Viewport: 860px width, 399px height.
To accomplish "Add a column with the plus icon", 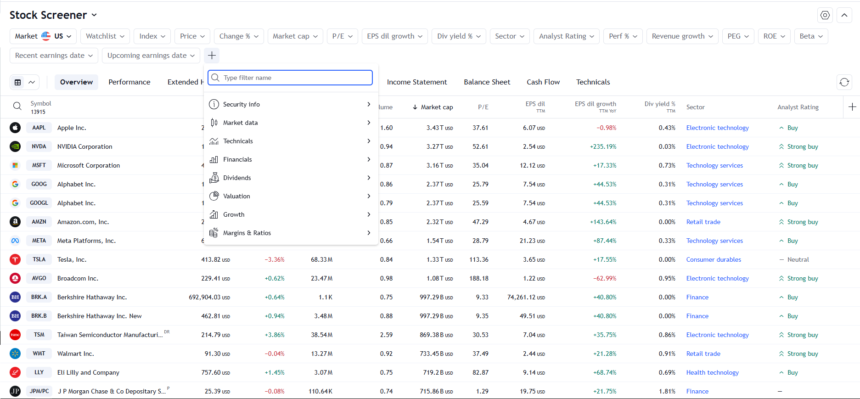I will pos(852,107).
